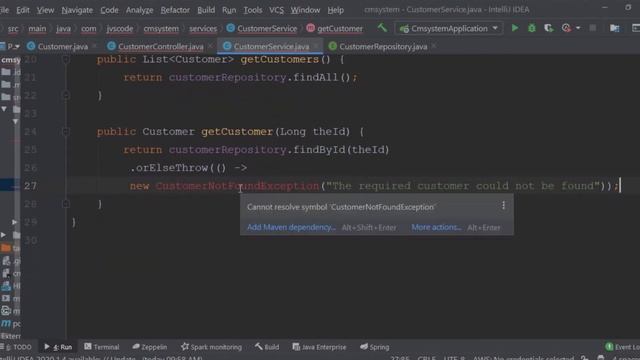Open the Spark monitoring tool window

(211, 347)
